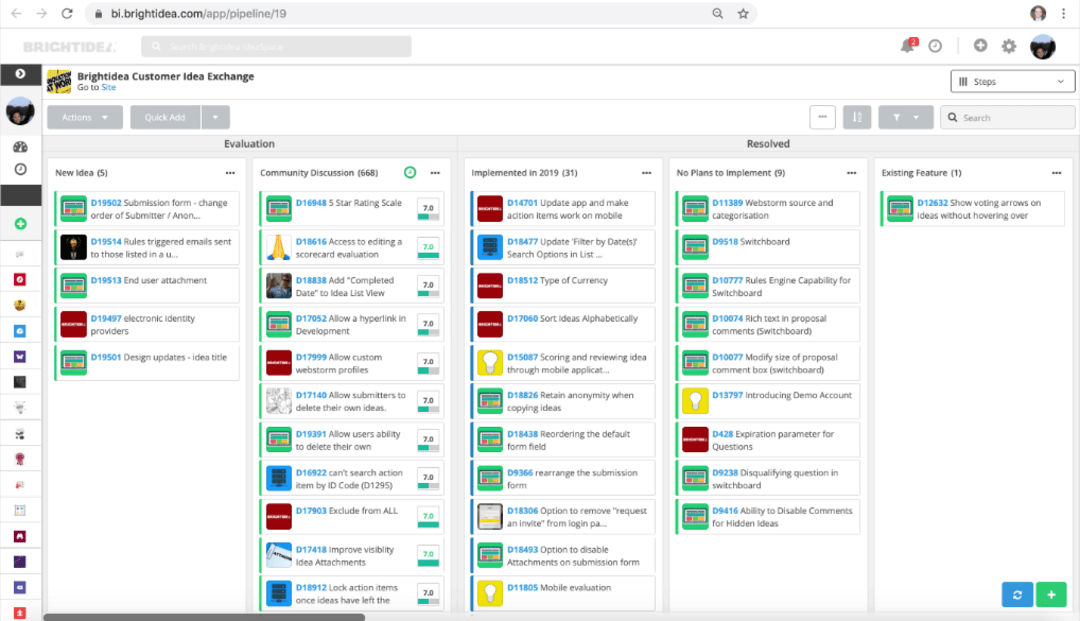Select the green plus button at bottom right
Image resolution: width=1080 pixels, height=621 pixels.
tap(1051, 594)
